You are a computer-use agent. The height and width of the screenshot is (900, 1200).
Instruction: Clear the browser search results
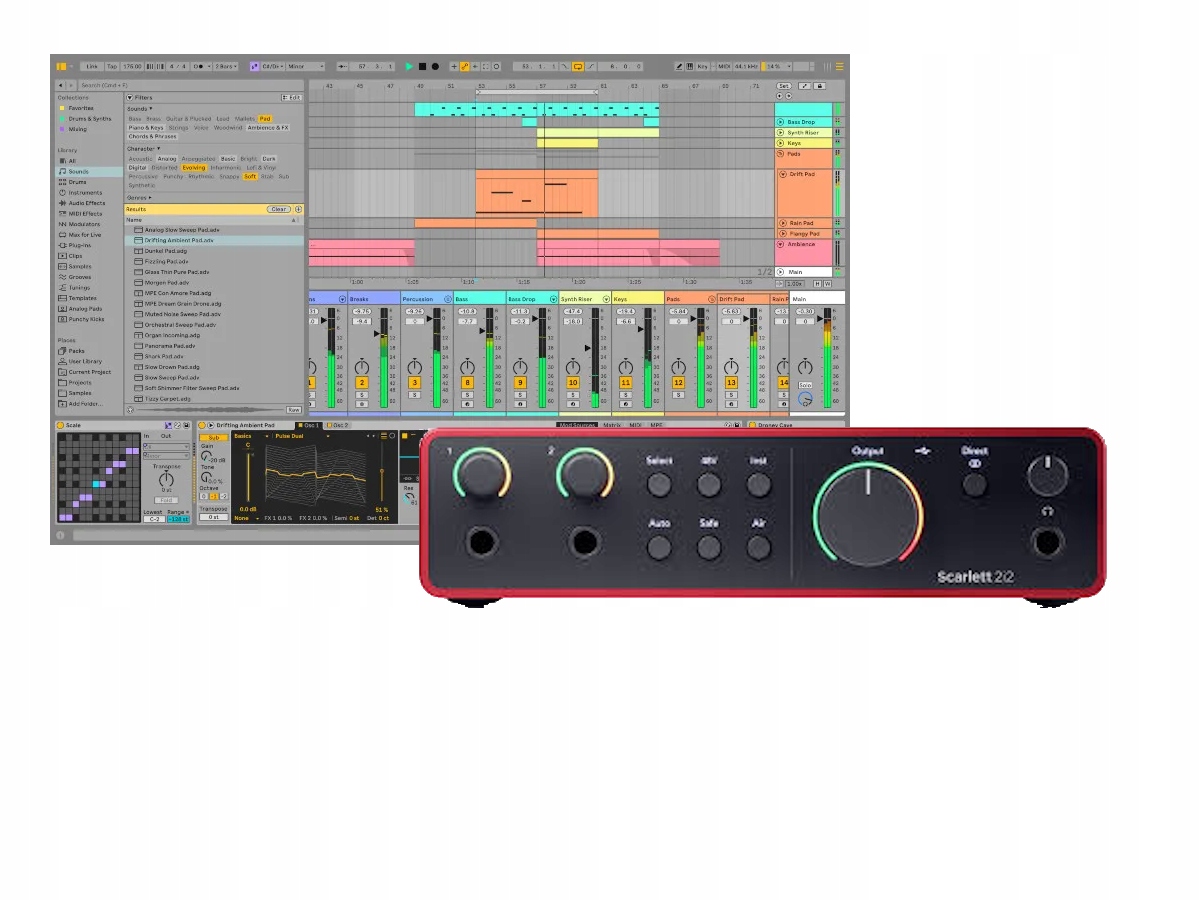[x=279, y=209]
